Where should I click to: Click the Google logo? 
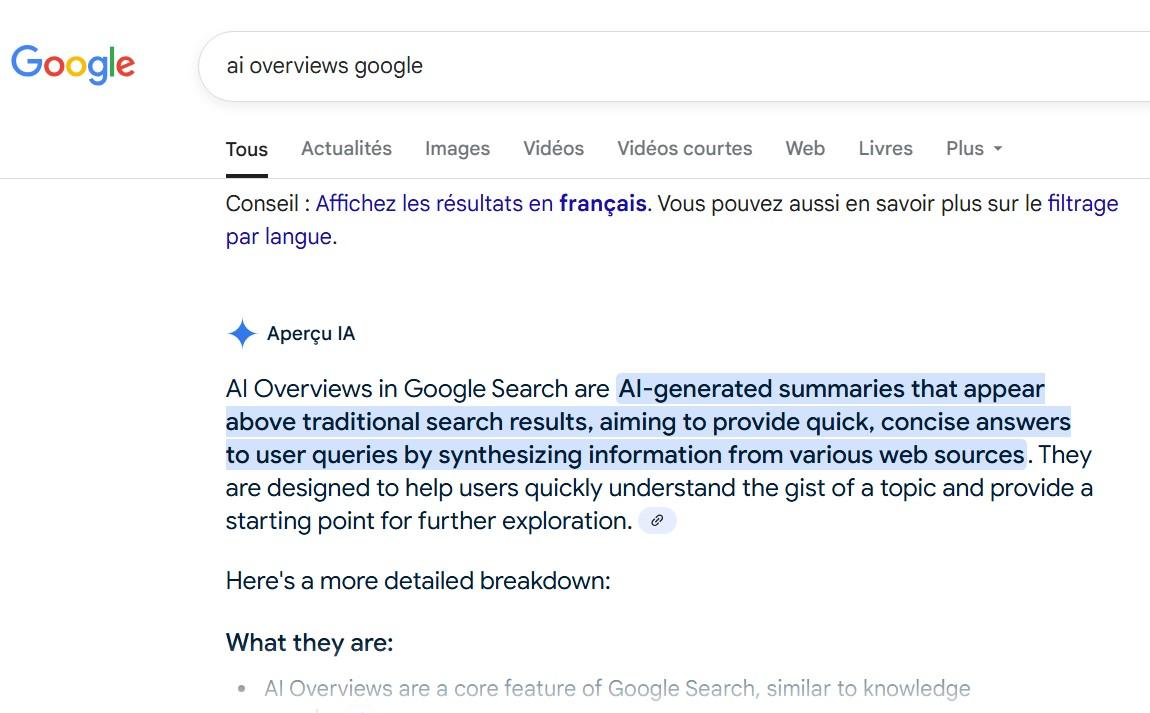[x=73, y=65]
